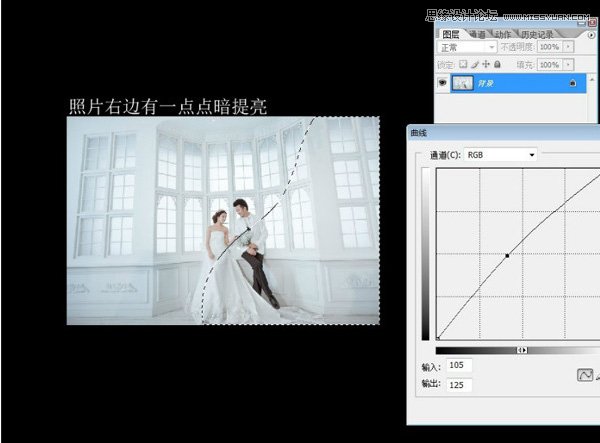Click the wedding photo in the canvas
The height and width of the screenshot is (443, 600).
pyautogui.click(x=223, y=221)
